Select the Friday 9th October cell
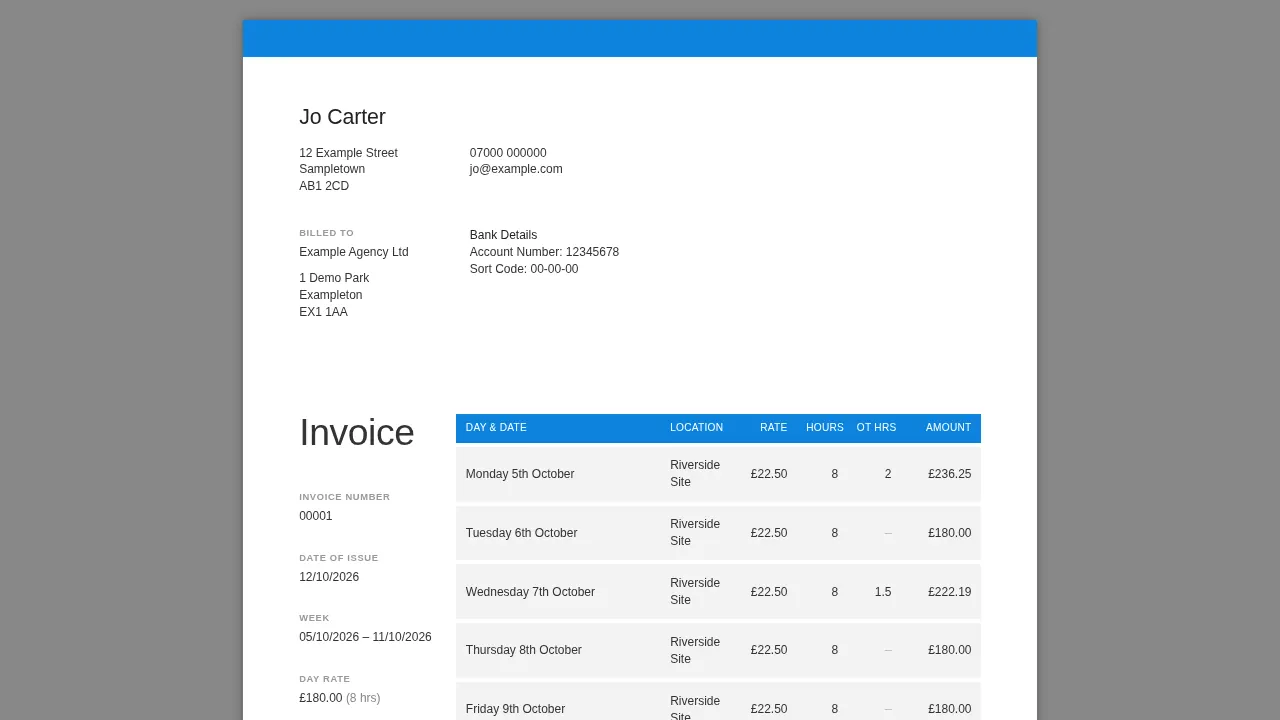The height and width of the screenshot is (720, 1280). pyautogui.click(x=516, y=709)
